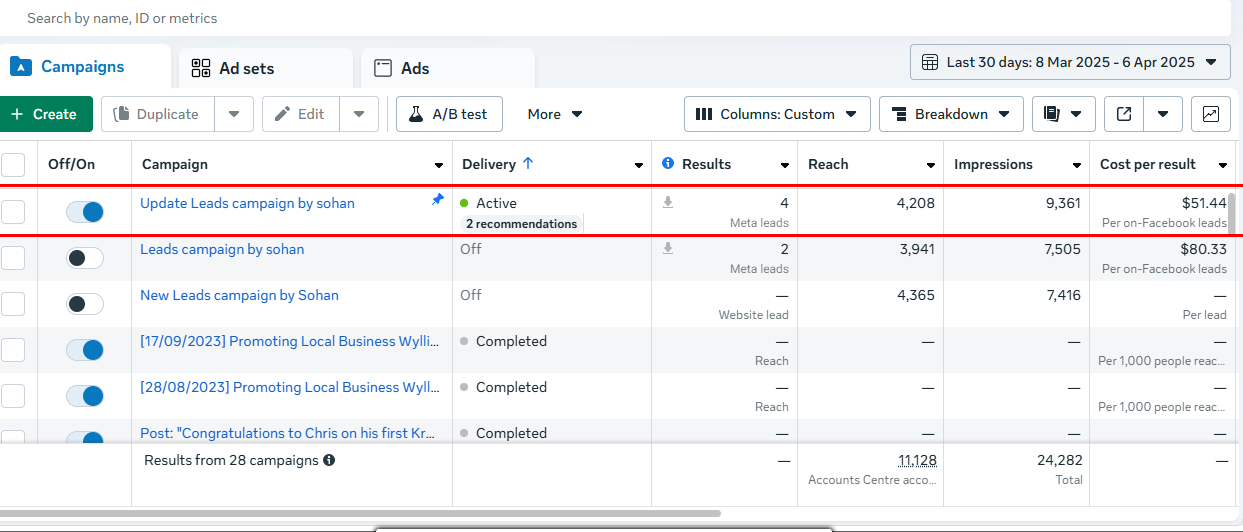1243x532 pixels.
Task: Tick the checkbox for Leads campaign by sohan
Action: [13, 258]
